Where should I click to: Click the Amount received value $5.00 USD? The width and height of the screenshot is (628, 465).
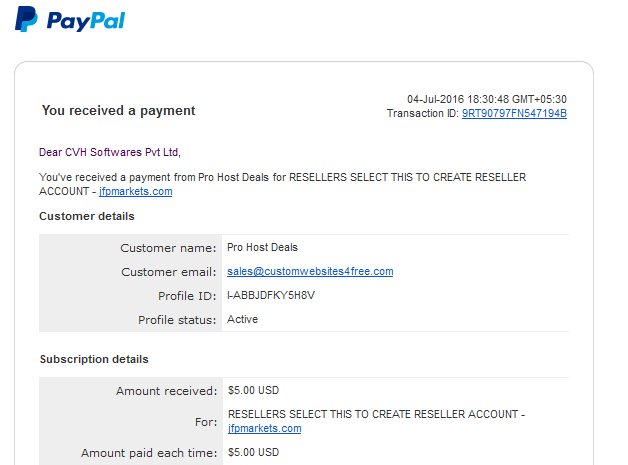253,390
